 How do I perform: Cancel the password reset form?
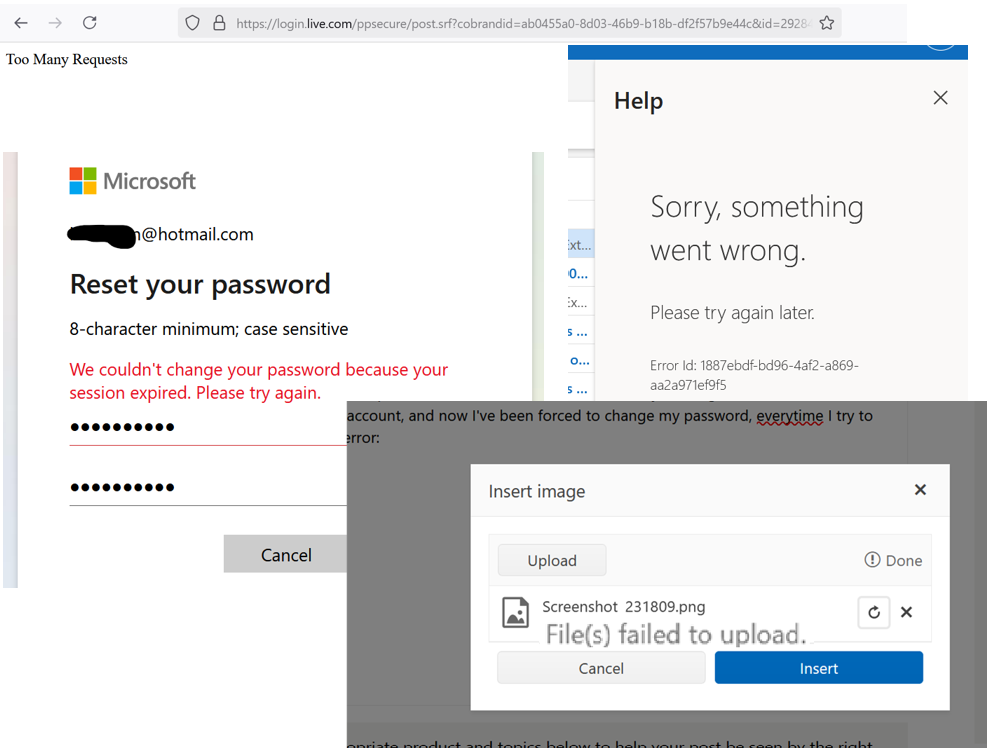[x=285, y=554]
